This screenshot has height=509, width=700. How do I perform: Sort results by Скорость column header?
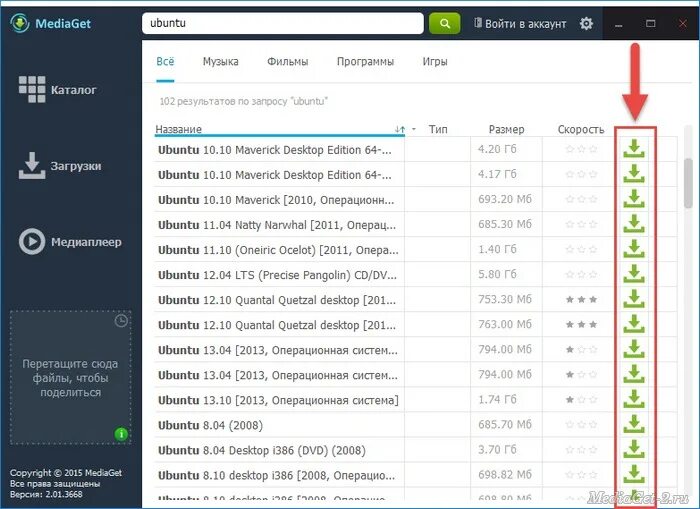pyautogui.click(x=580, y=129)
